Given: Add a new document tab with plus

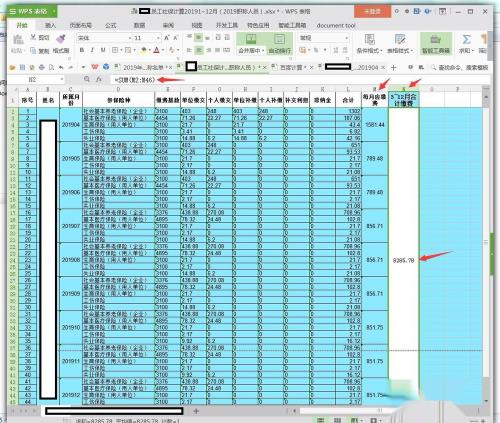Looking at the screenshot, I should (393, 68).
